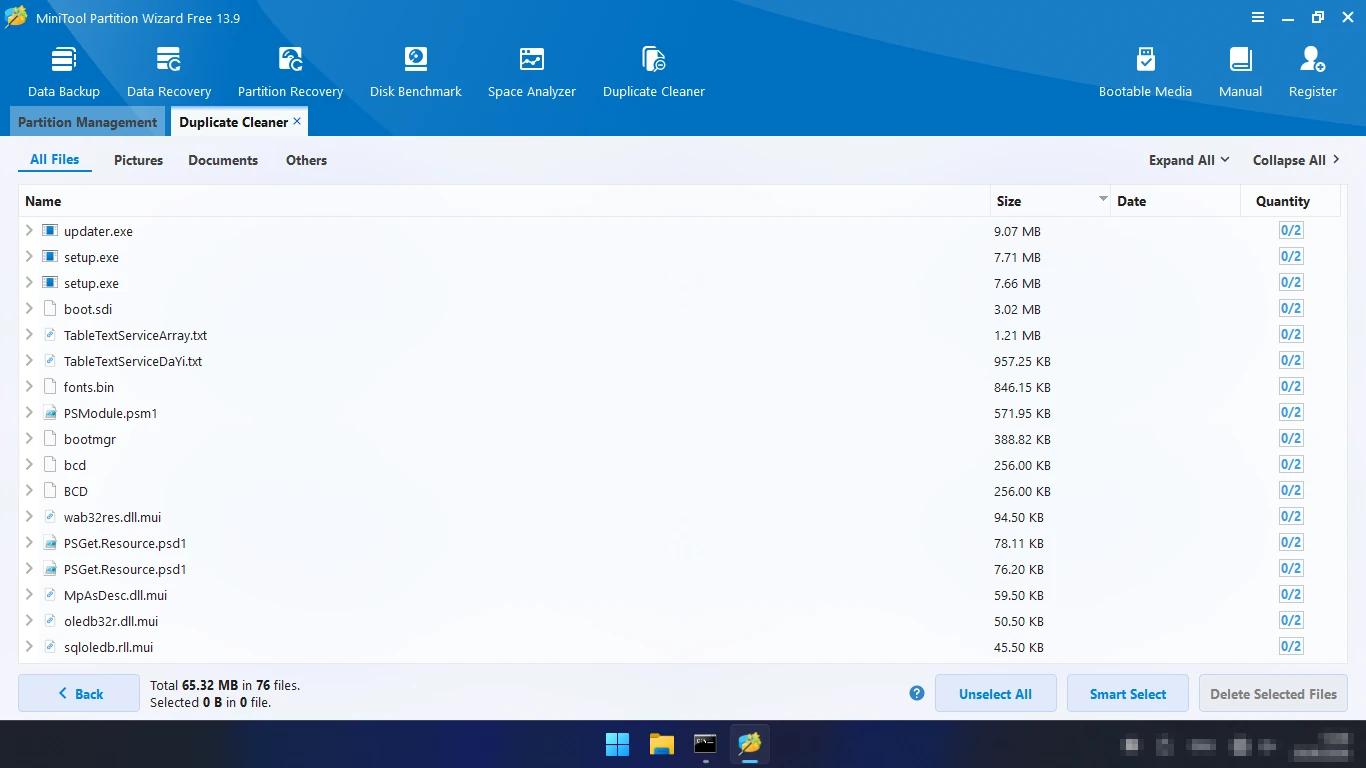
Task: Open Partition Recovery tool
Action: [x=290, y=72]
